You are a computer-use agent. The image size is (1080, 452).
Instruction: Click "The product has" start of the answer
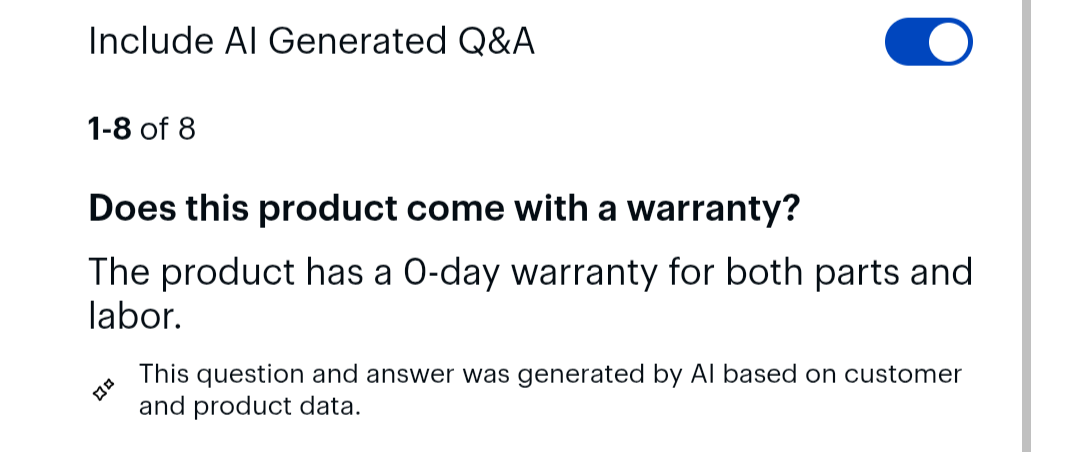tap(226, 273)
